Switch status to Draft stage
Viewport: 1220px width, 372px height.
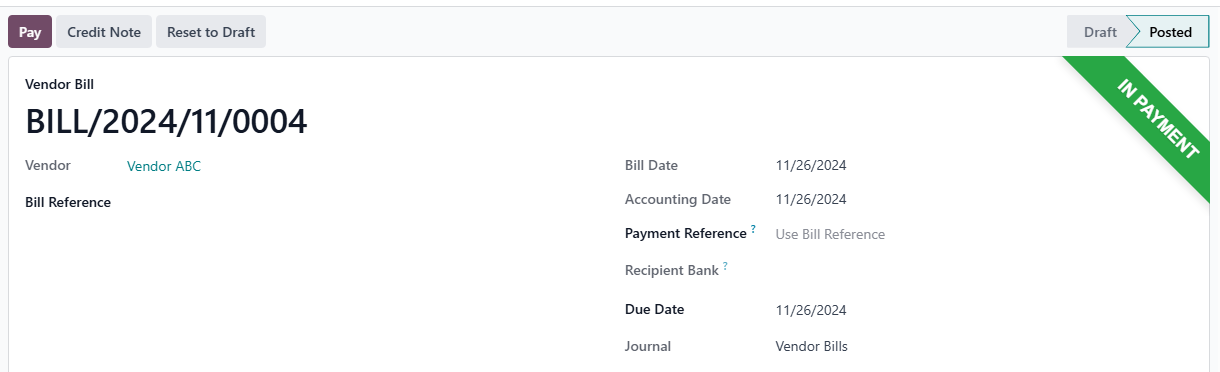1098,32
